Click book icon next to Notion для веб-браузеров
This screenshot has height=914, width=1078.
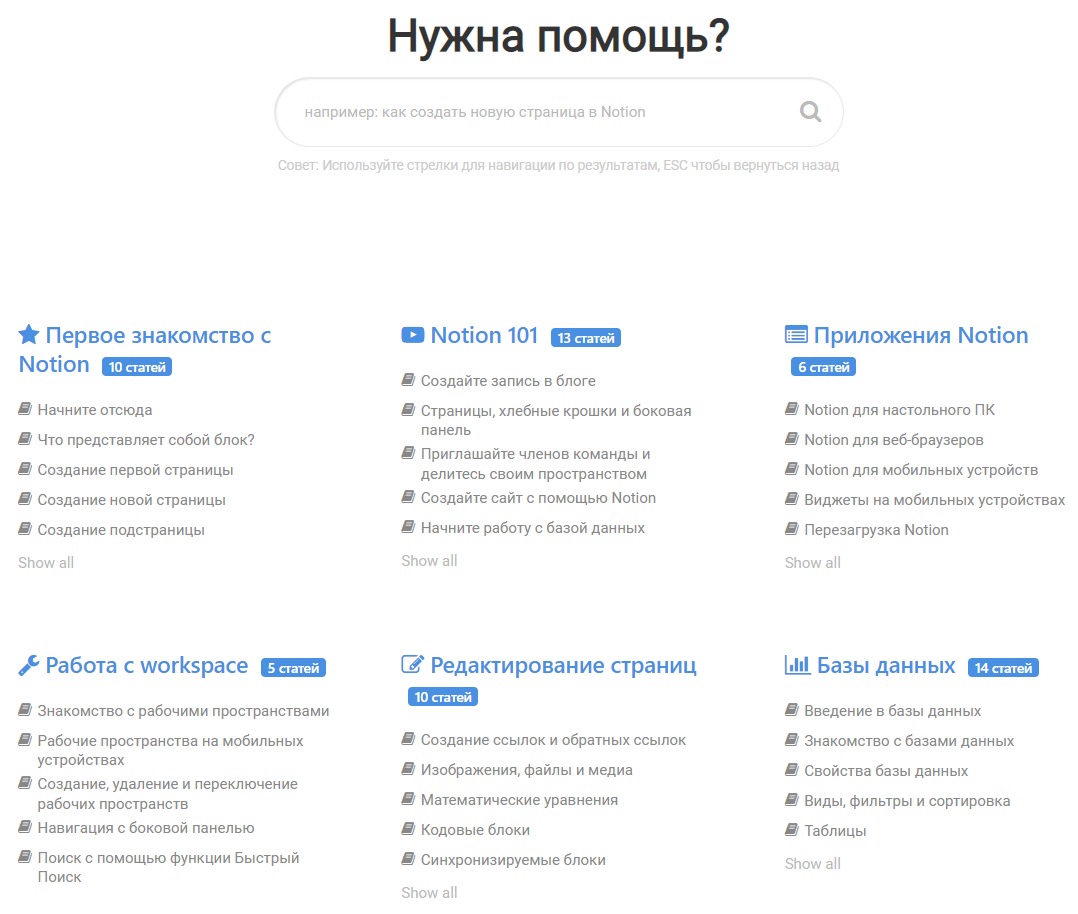coord(792,439)
